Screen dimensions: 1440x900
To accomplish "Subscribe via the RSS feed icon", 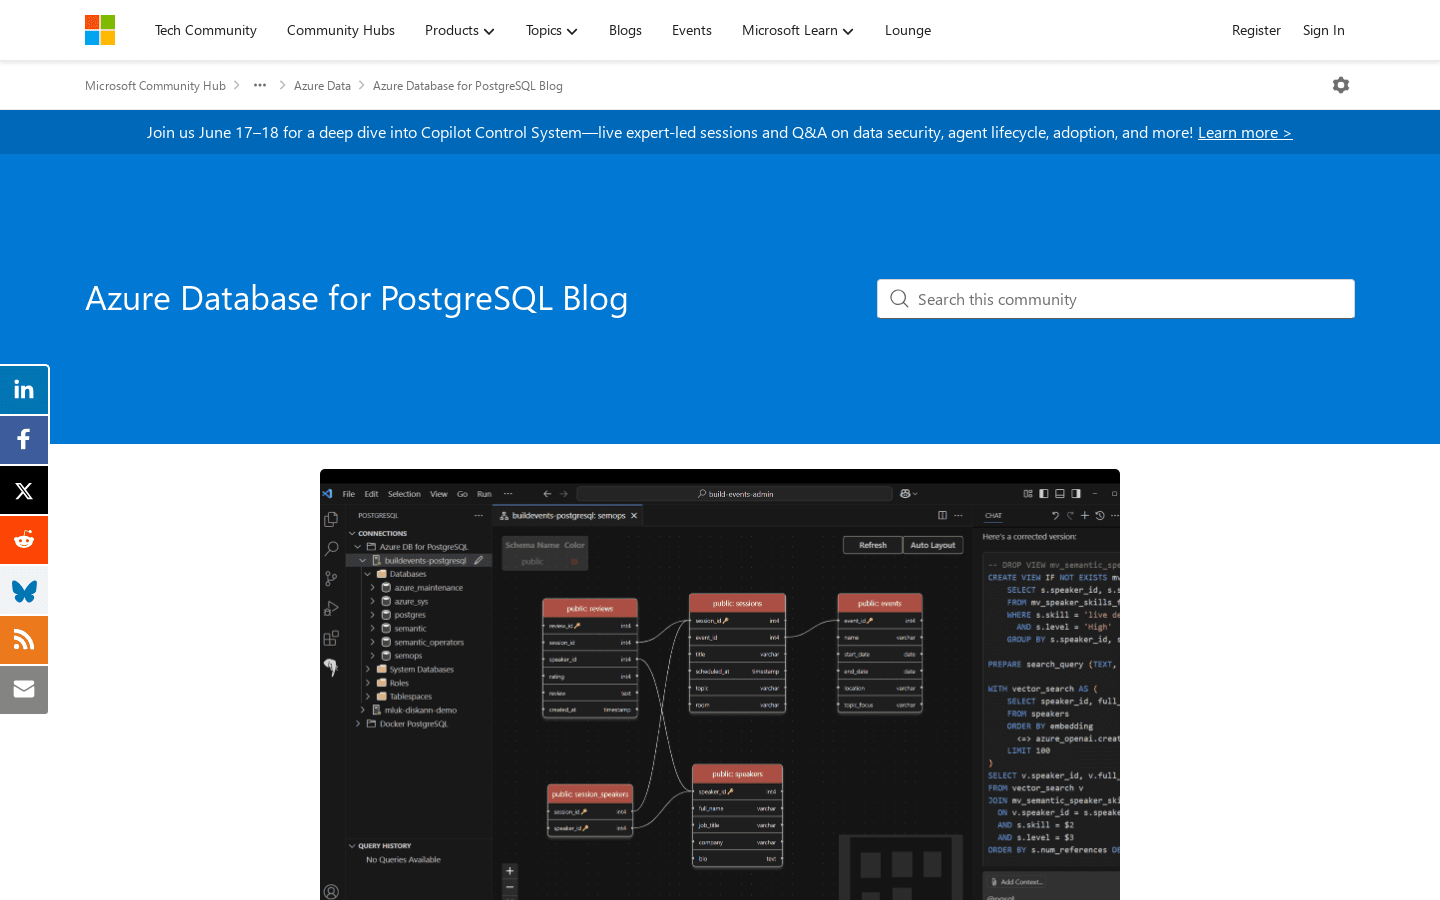I will (24, 640).
